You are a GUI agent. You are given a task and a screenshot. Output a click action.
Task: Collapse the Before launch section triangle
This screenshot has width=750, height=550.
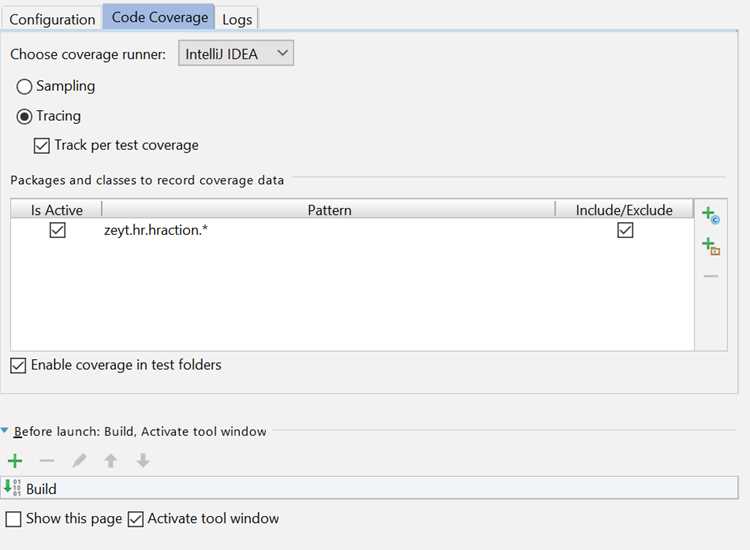pos(5,430)
